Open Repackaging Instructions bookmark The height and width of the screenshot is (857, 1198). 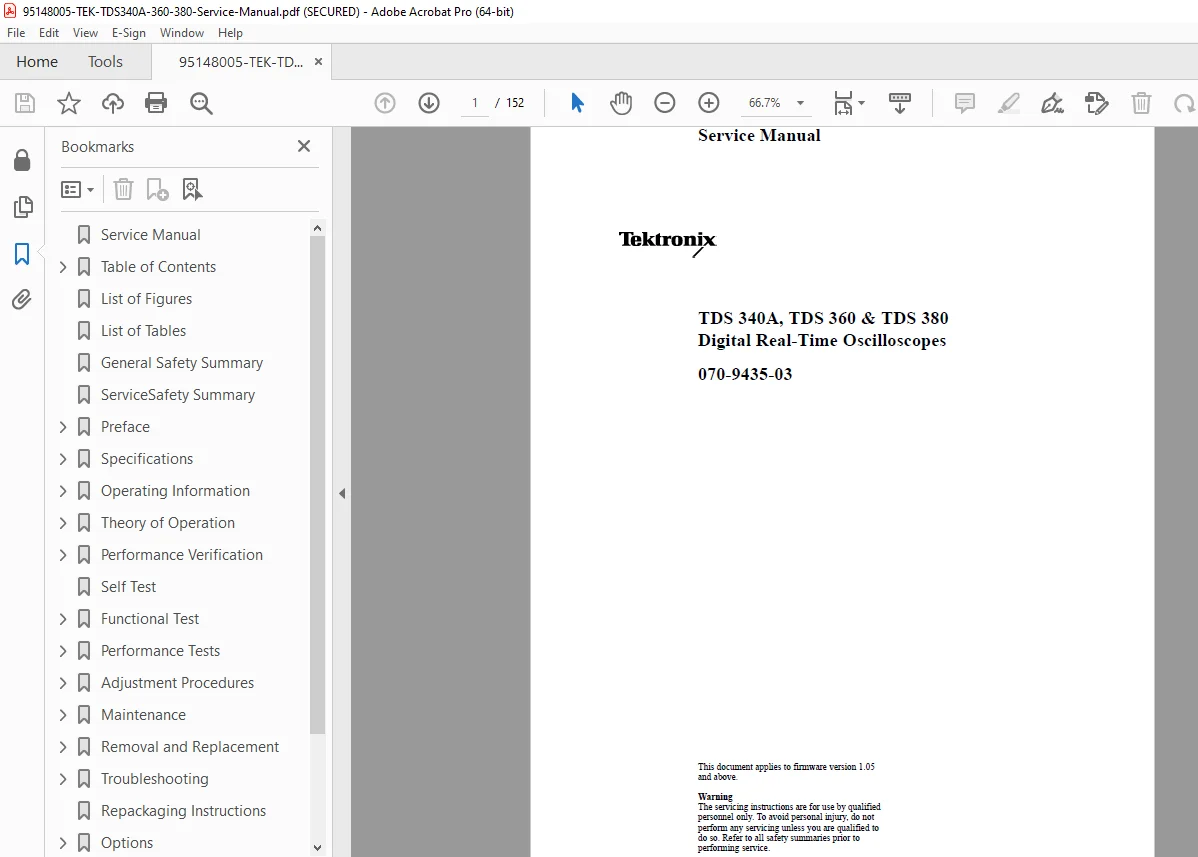183,811
